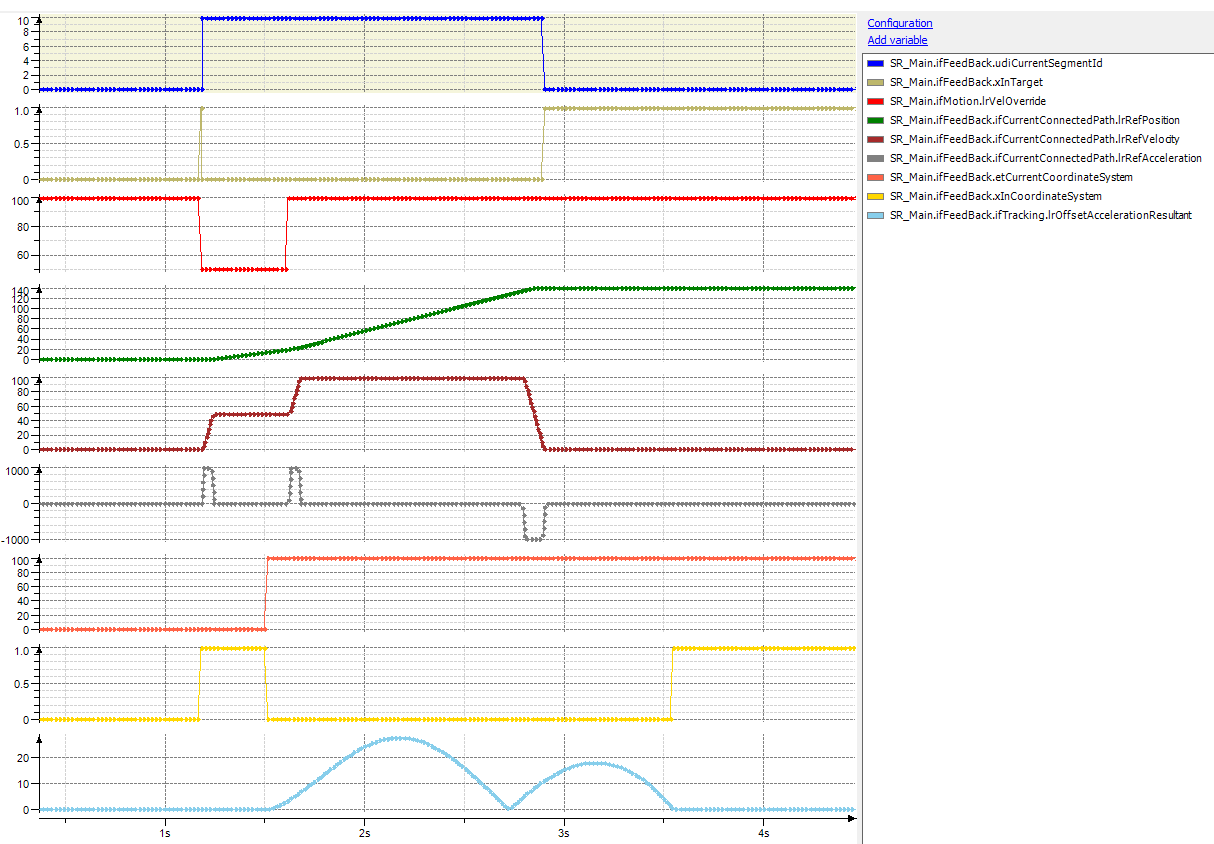
Task: Click peak of light blue acceleration curve
Action: pyautogui.click(x=398, y=737)
